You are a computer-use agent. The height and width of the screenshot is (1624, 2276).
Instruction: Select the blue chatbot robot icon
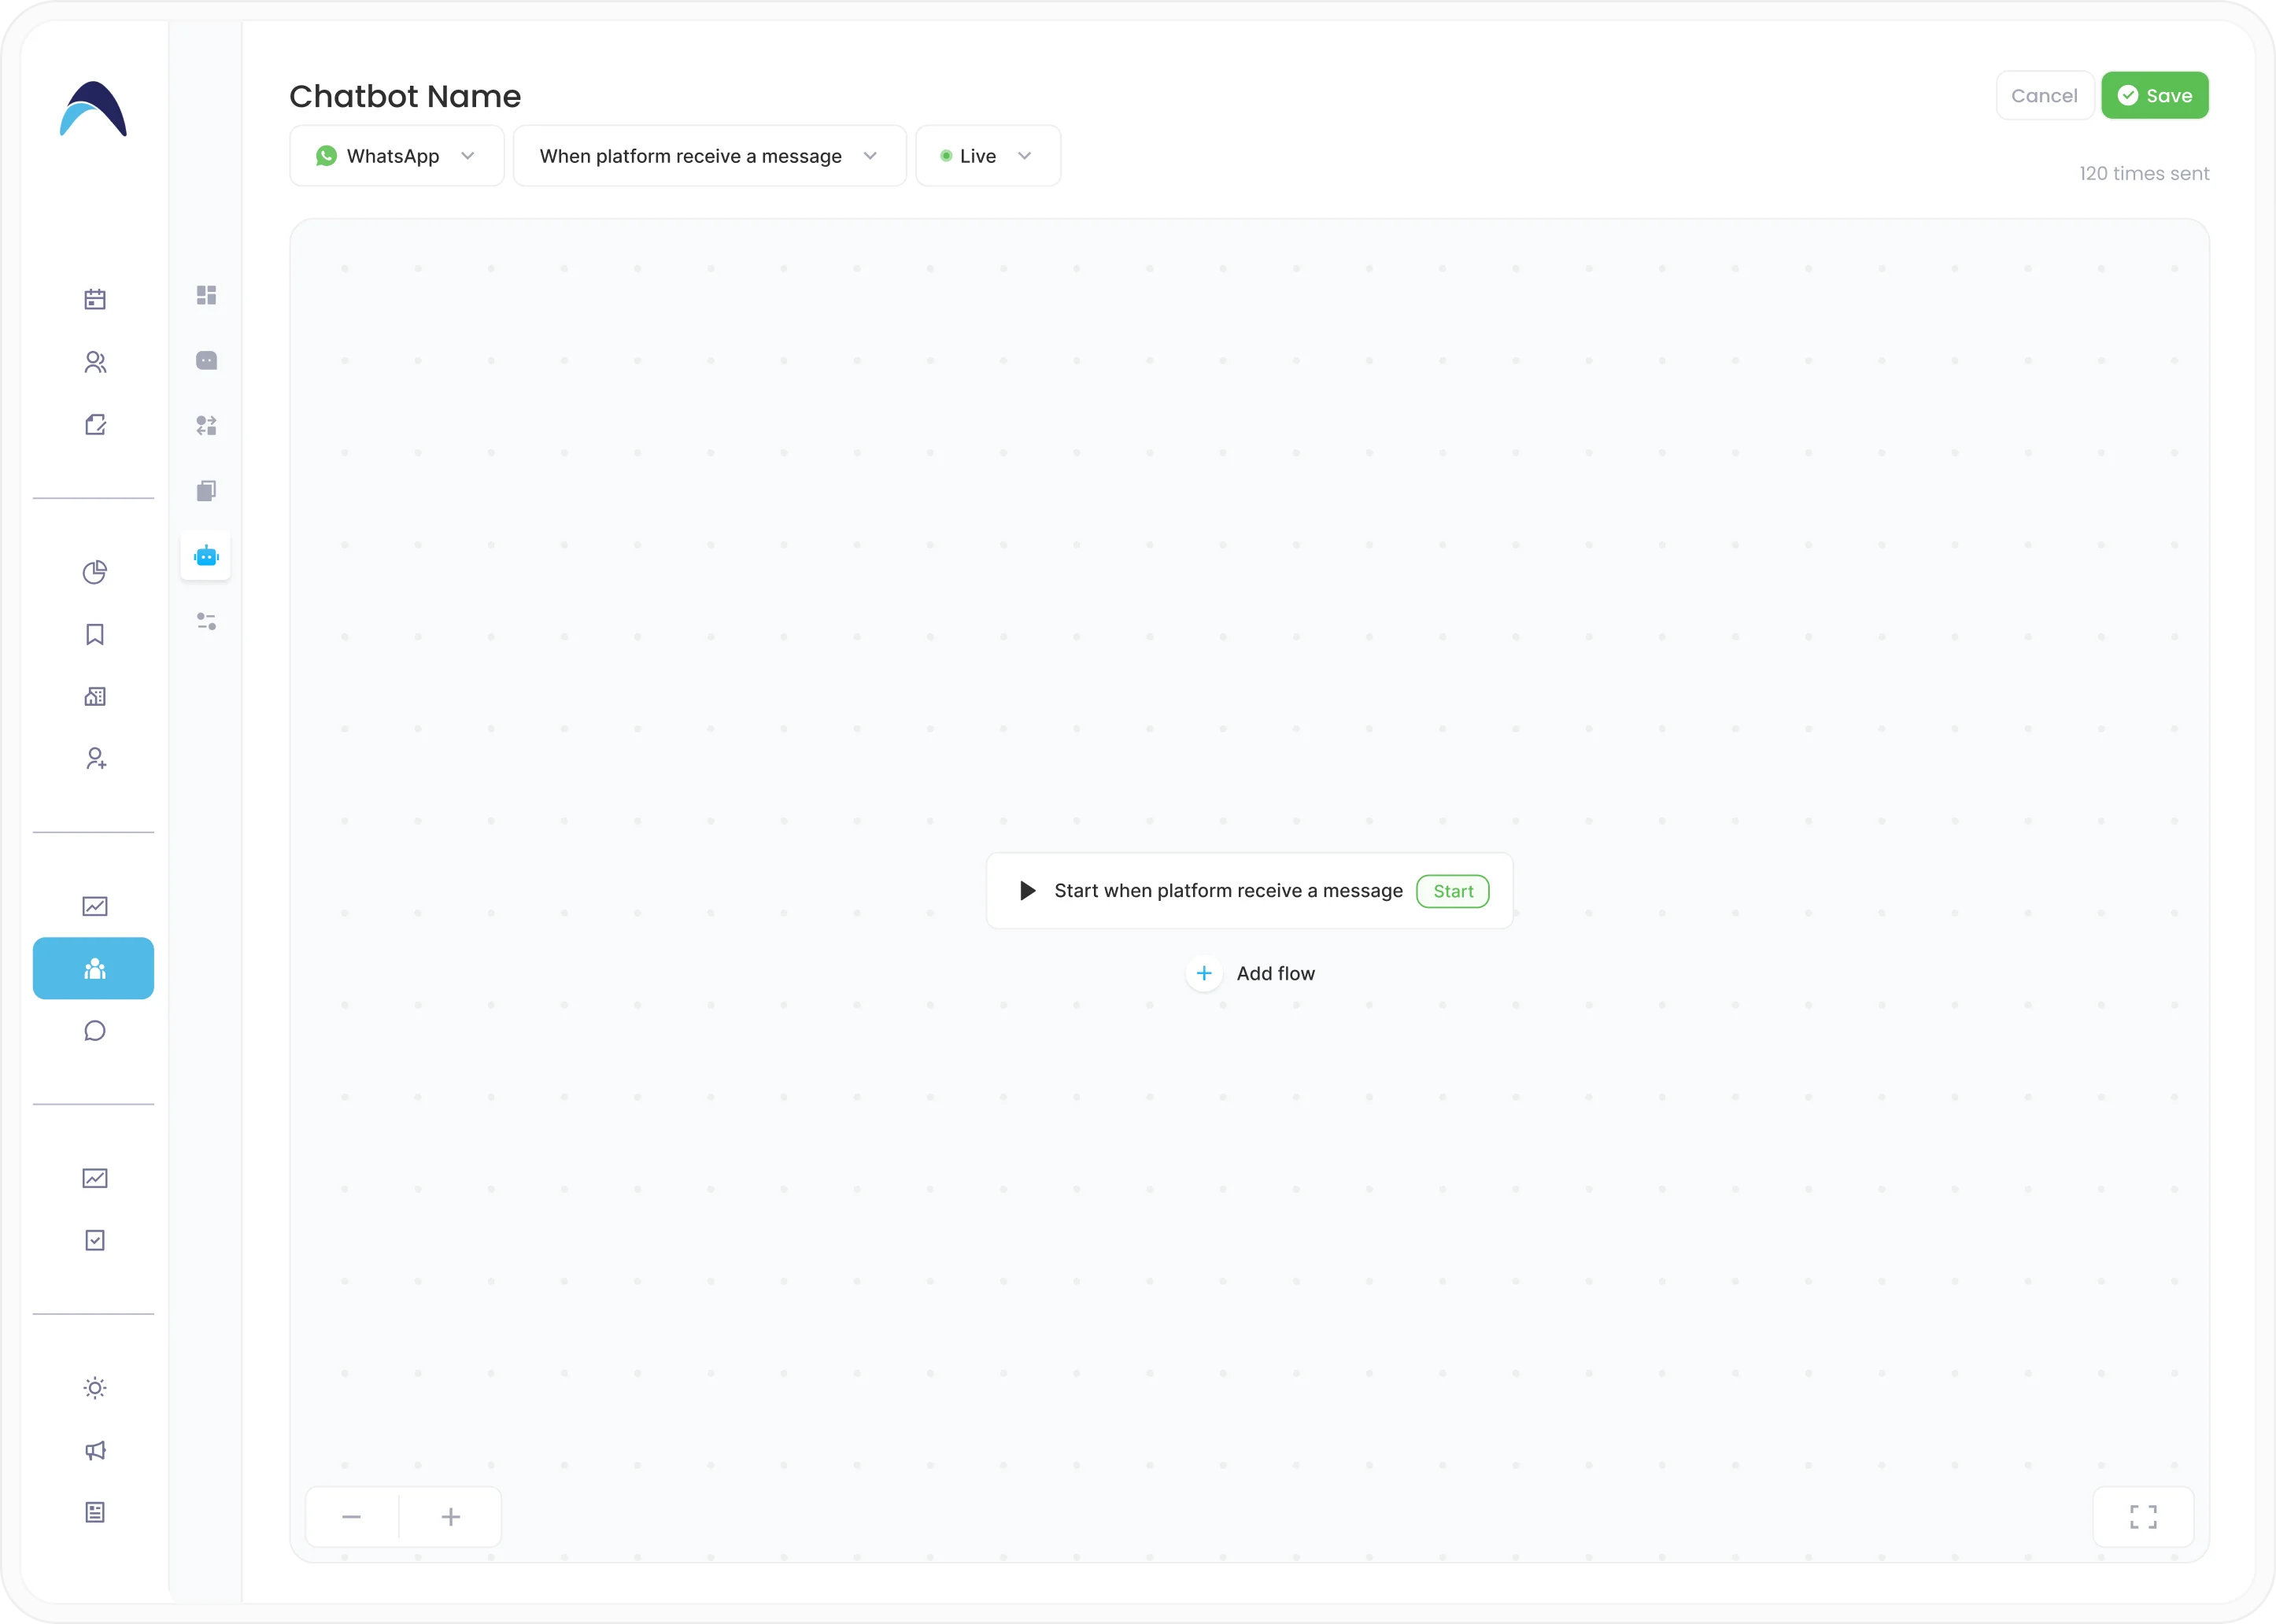pyautogui.click(x=206, y=556)
